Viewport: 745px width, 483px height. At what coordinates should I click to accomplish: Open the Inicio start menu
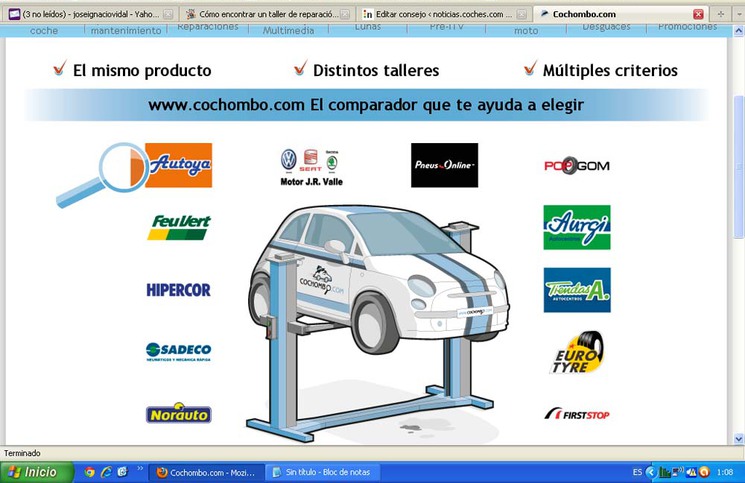click(x=37, y=472)
